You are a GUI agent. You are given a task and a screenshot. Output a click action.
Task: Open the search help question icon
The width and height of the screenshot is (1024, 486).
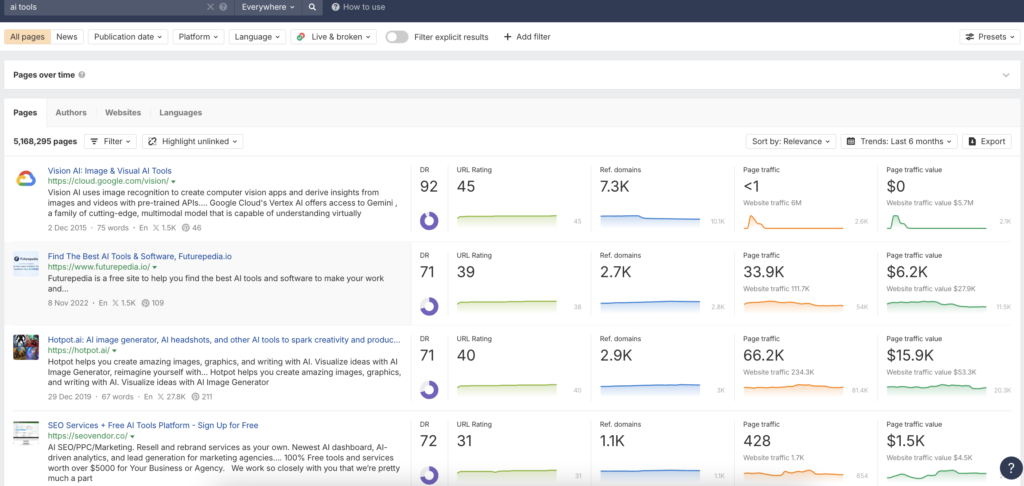[223, 7]
